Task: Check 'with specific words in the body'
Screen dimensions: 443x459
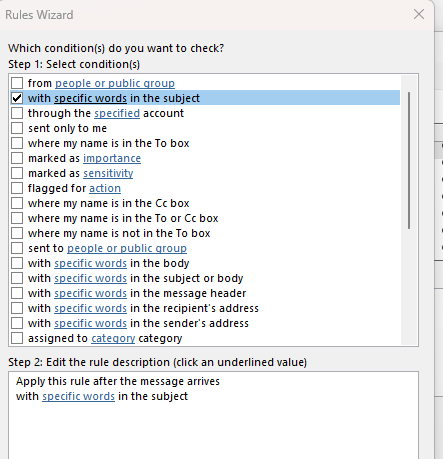Action: (x=17, y=263)
